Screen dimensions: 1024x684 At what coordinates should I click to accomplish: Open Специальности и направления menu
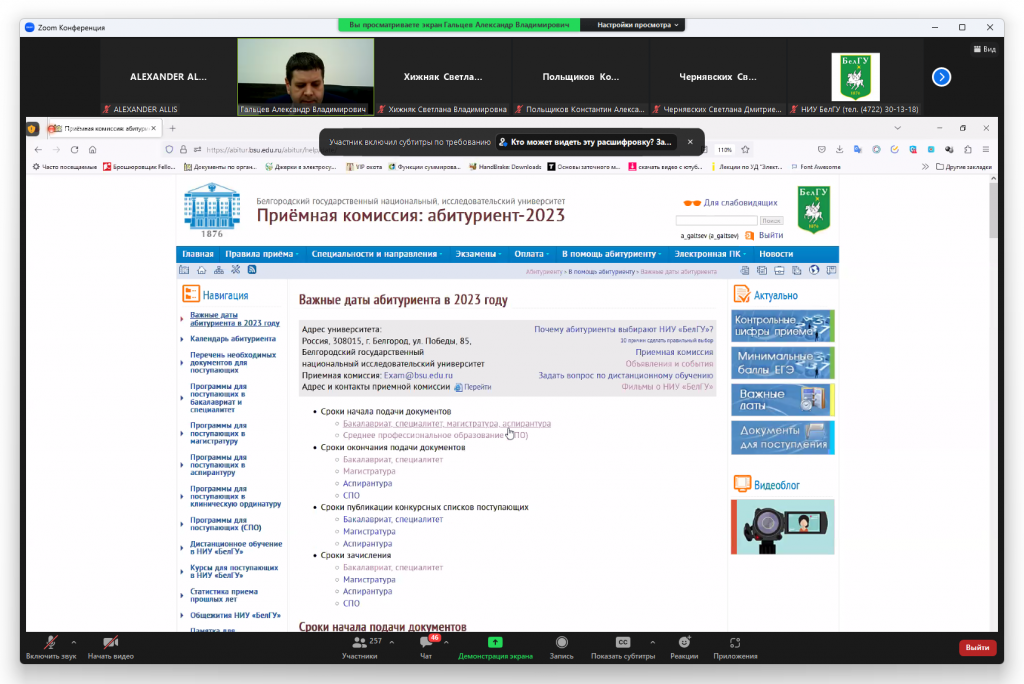pos(376,254)
